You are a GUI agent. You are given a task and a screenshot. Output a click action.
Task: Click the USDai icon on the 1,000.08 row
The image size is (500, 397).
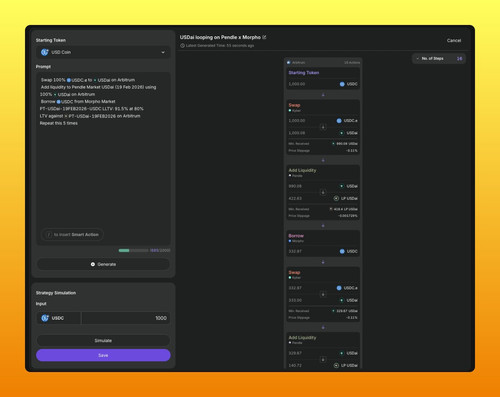[342, 133]
